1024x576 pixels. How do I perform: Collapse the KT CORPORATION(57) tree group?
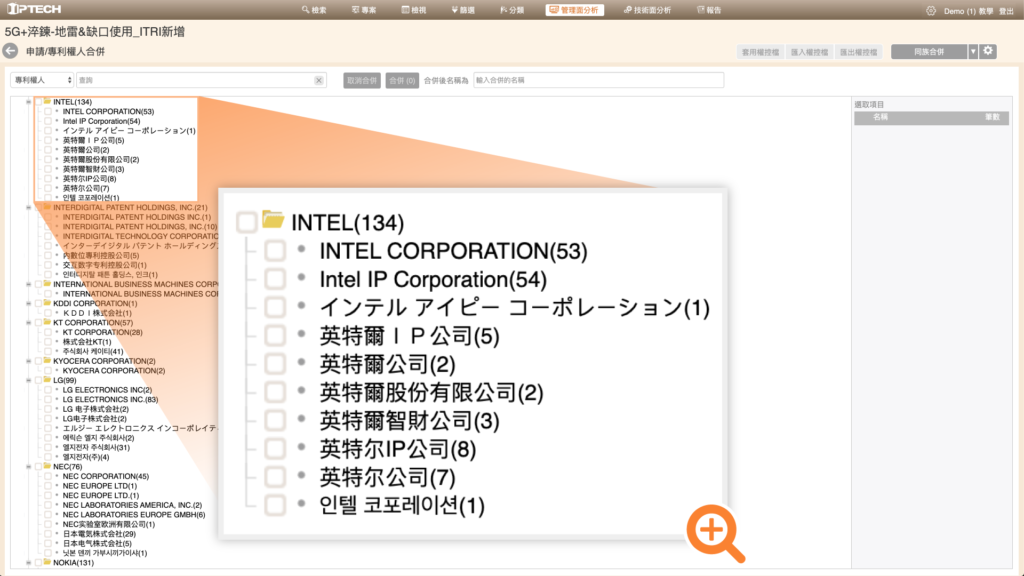tap(28, 323)
